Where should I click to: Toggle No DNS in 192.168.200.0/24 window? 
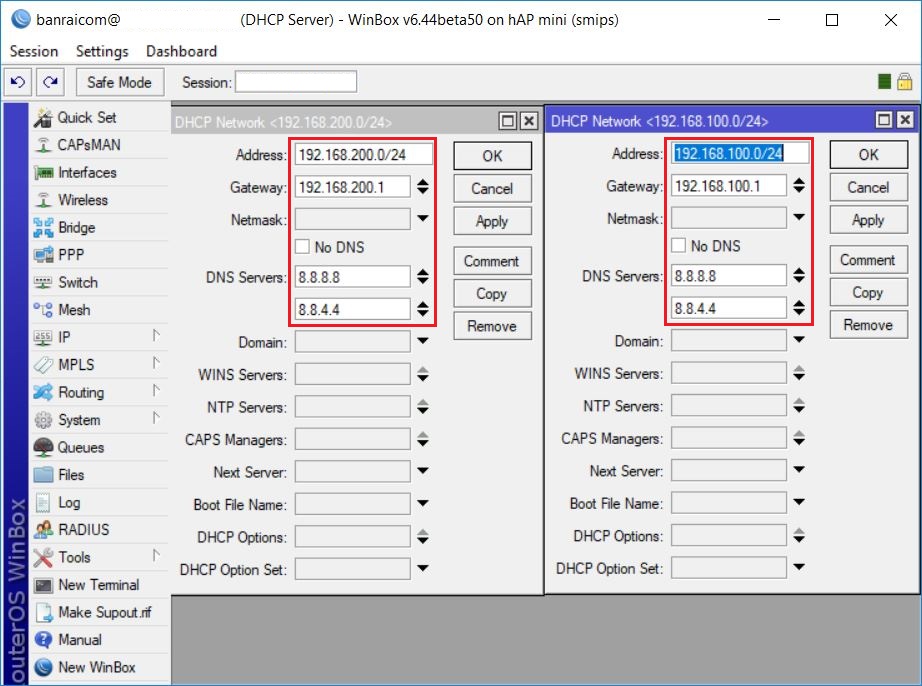(x=302, y=246)
